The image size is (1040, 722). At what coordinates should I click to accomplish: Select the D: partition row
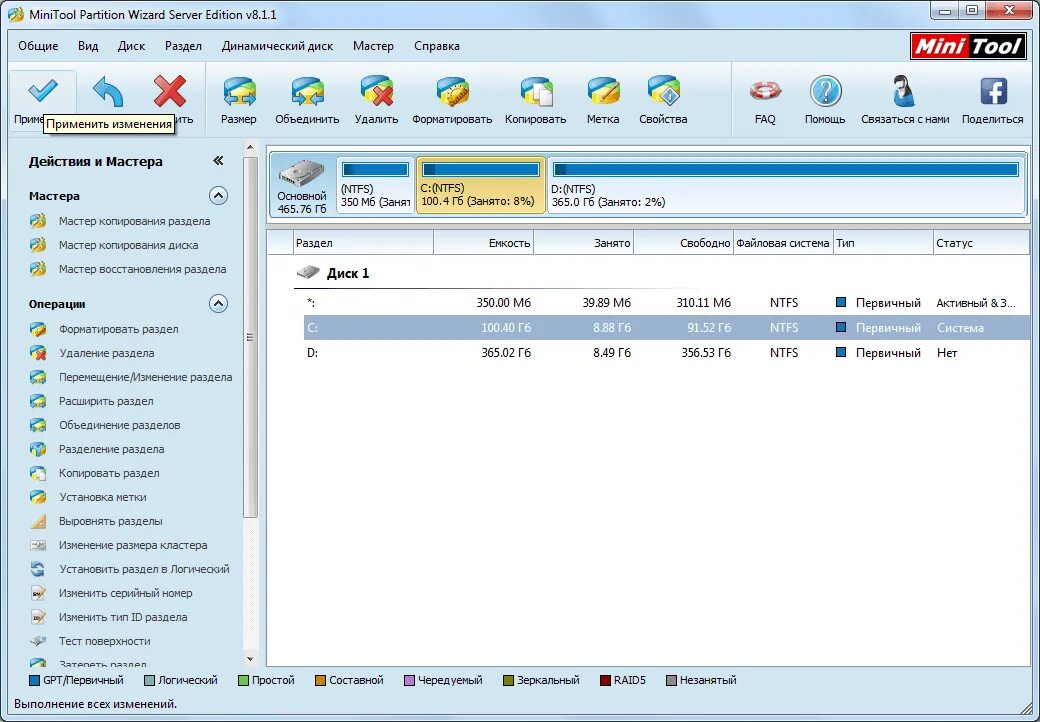(666, 353)
